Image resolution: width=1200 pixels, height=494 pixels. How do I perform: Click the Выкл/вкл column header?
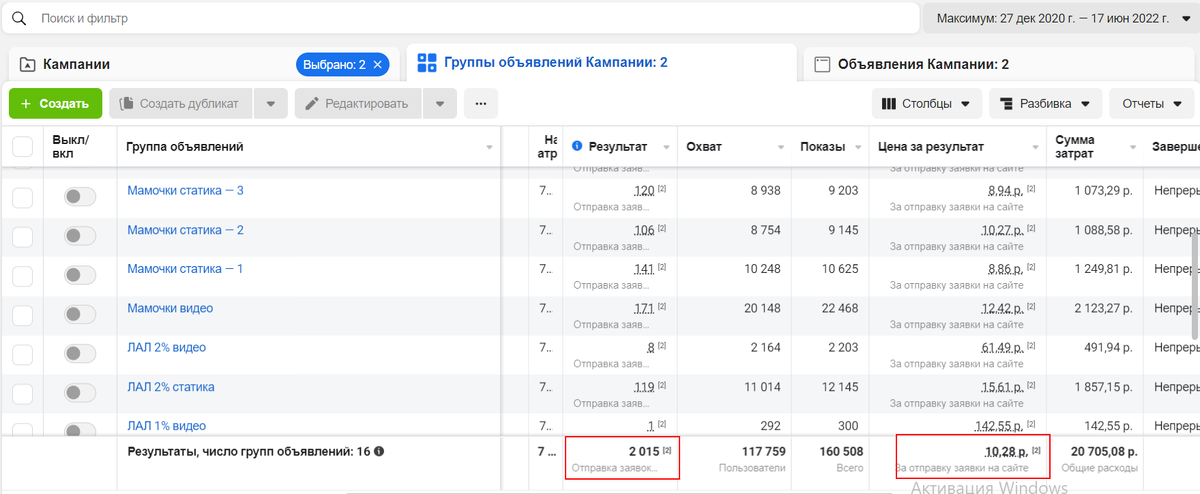pyautogui.click(x=71, y=147)
